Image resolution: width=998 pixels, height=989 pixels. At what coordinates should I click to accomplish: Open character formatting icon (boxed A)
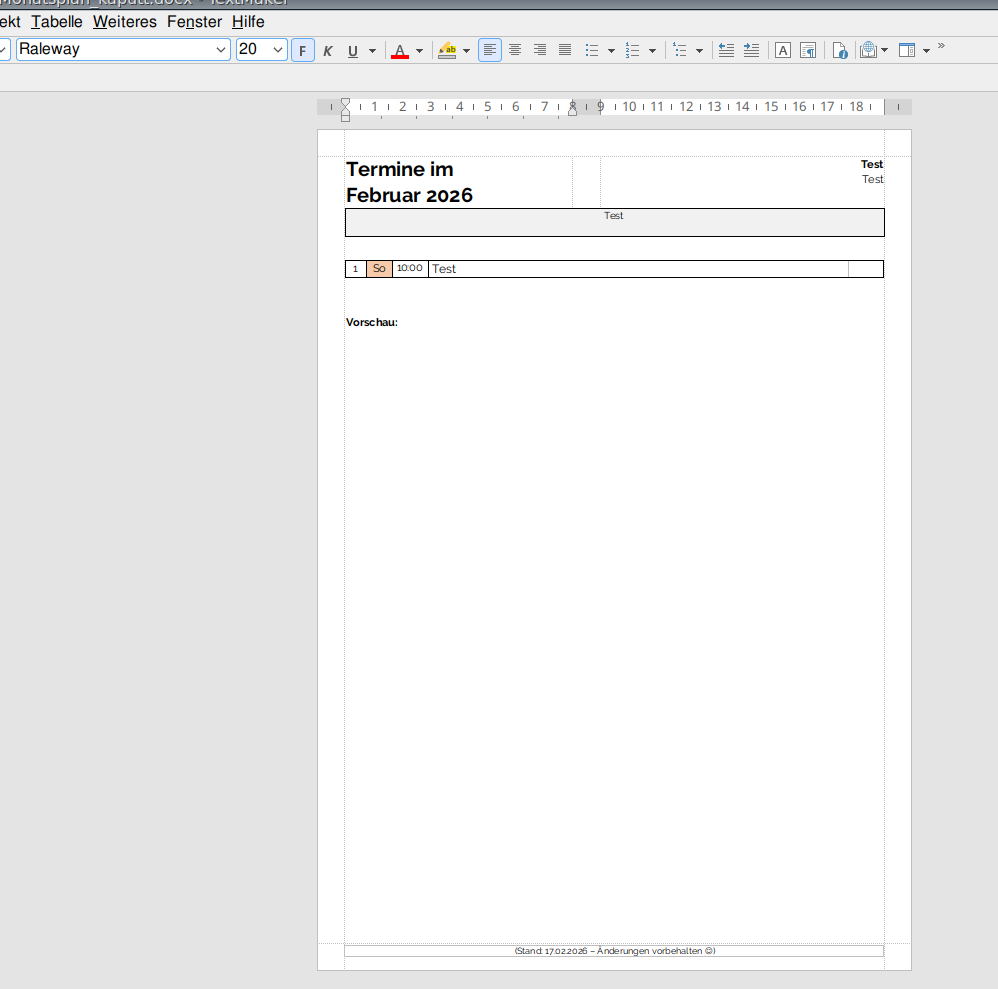click(x=783, y=50)
